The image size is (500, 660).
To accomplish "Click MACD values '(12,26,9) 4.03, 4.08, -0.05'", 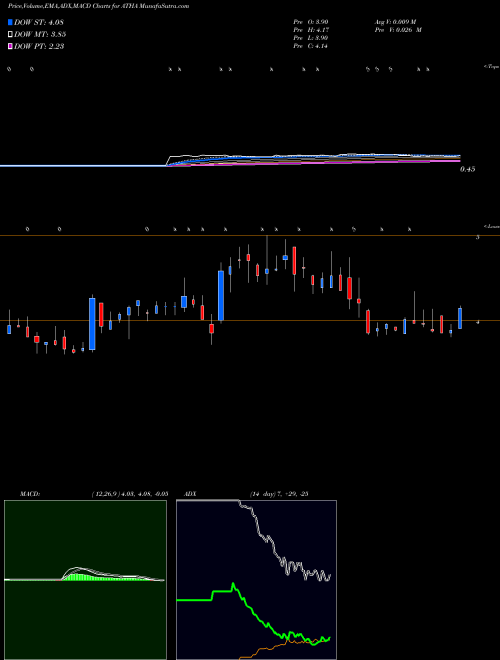I will pyautogui.click(x=130, y=494).
